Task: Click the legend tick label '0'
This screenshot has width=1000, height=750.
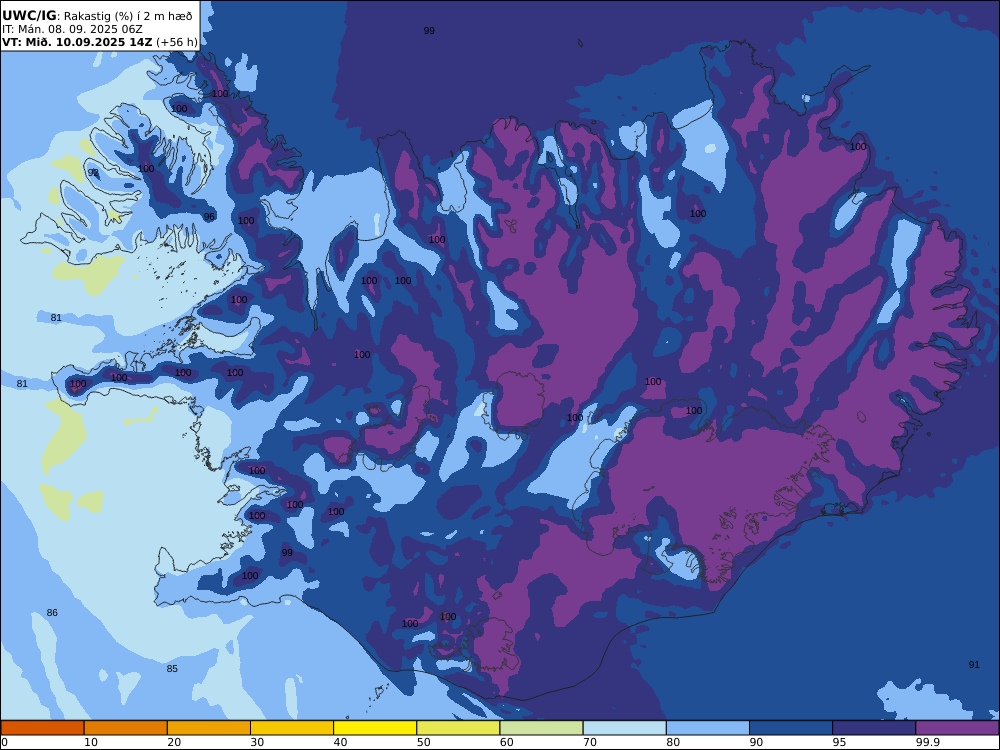Action: [x=4, y=742]
